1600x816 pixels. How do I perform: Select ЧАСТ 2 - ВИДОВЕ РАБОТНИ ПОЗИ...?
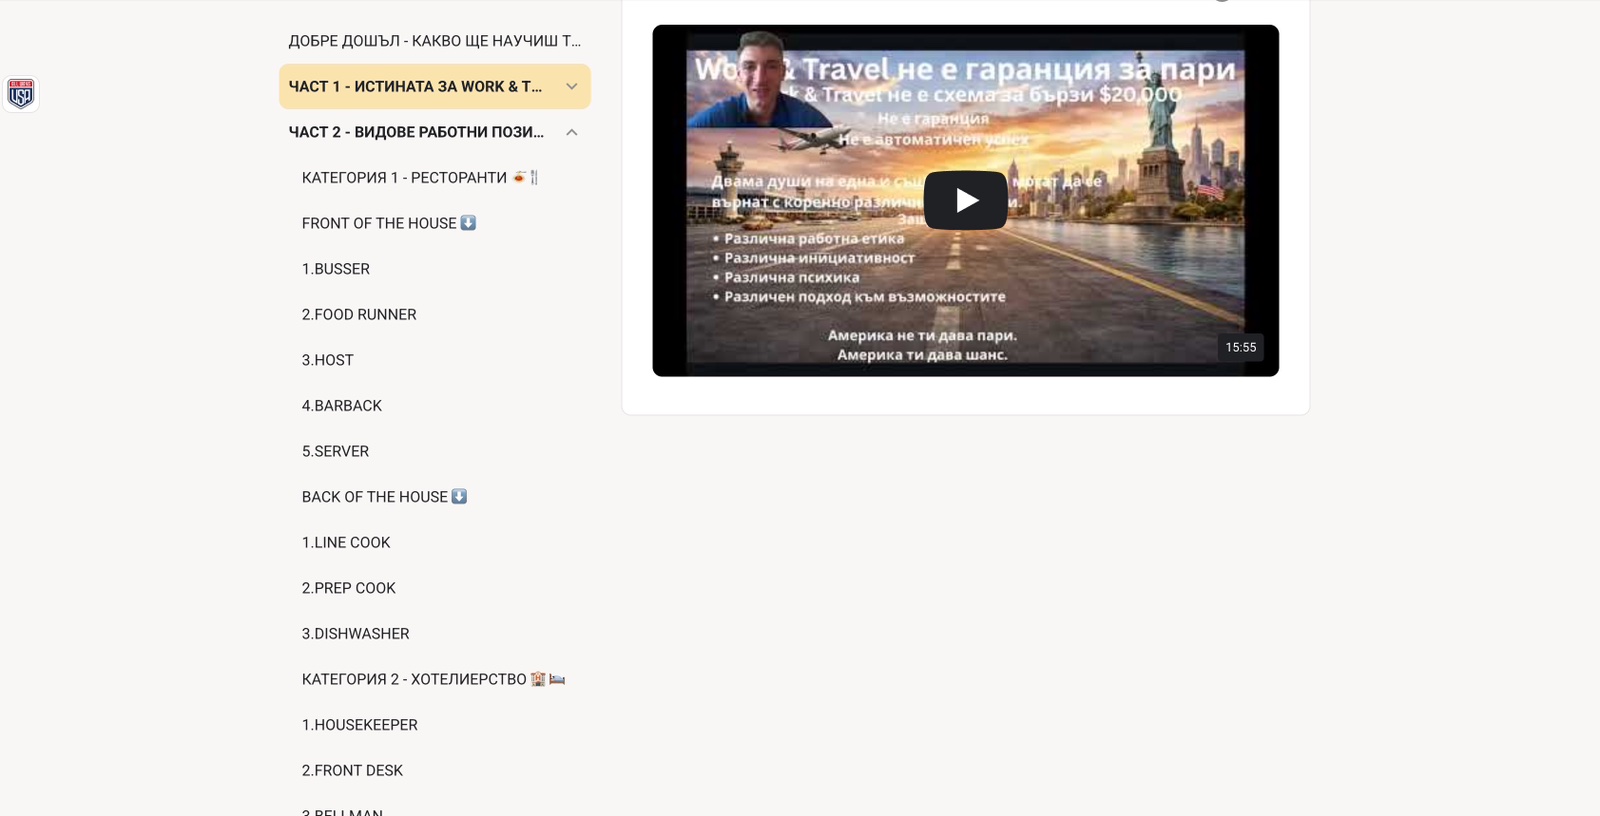click(x=416, y=132)
